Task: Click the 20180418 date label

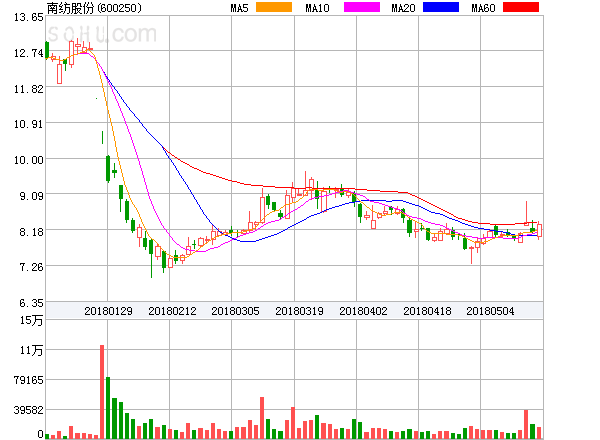Action: click(427, 311)
